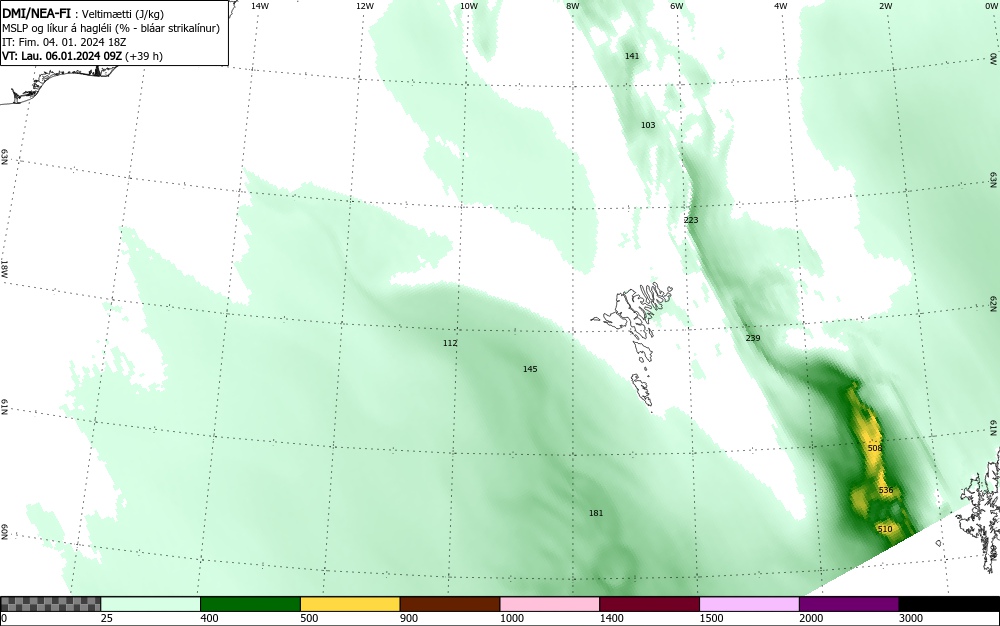Click the lavender 1500–2000 legend swatch
Viewport: 1000px width, 626px height.
(749, 604)
